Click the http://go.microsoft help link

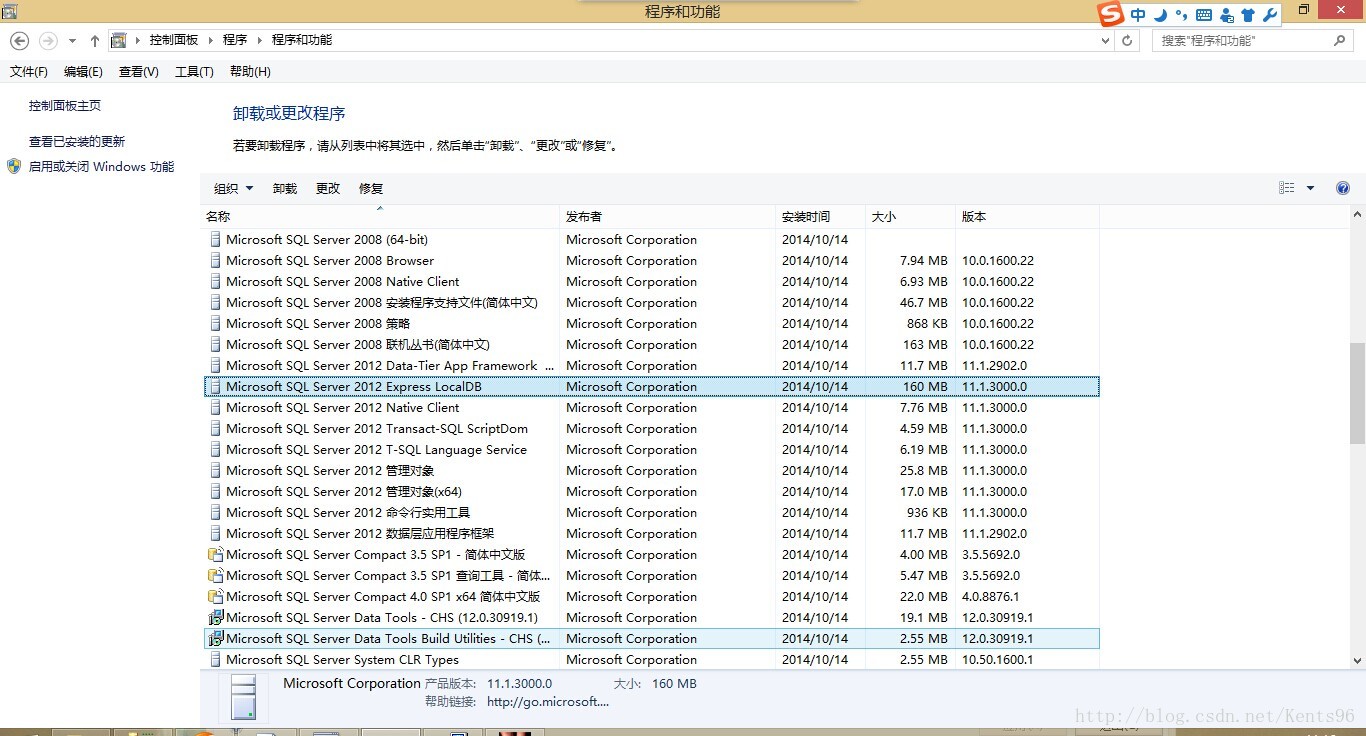pos(548,702)
